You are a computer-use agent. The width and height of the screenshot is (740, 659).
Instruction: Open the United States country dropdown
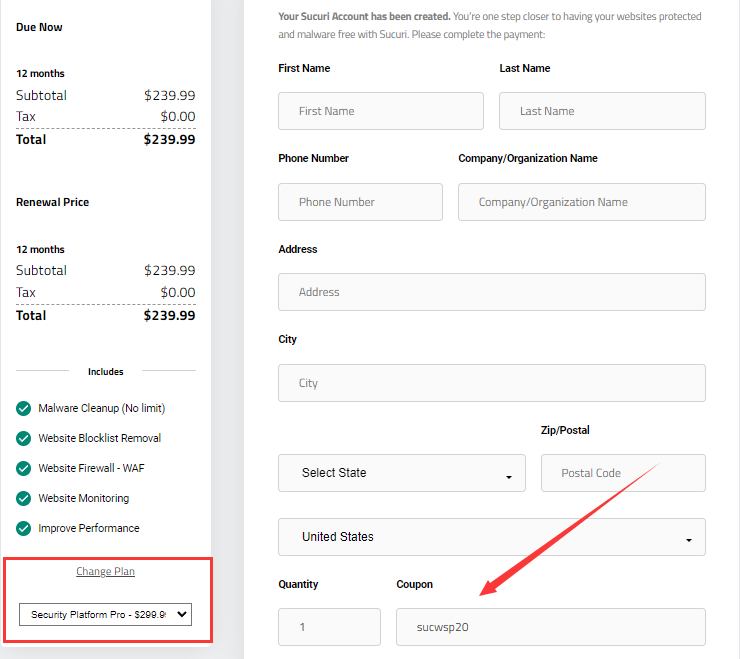[x=491, y=537]
